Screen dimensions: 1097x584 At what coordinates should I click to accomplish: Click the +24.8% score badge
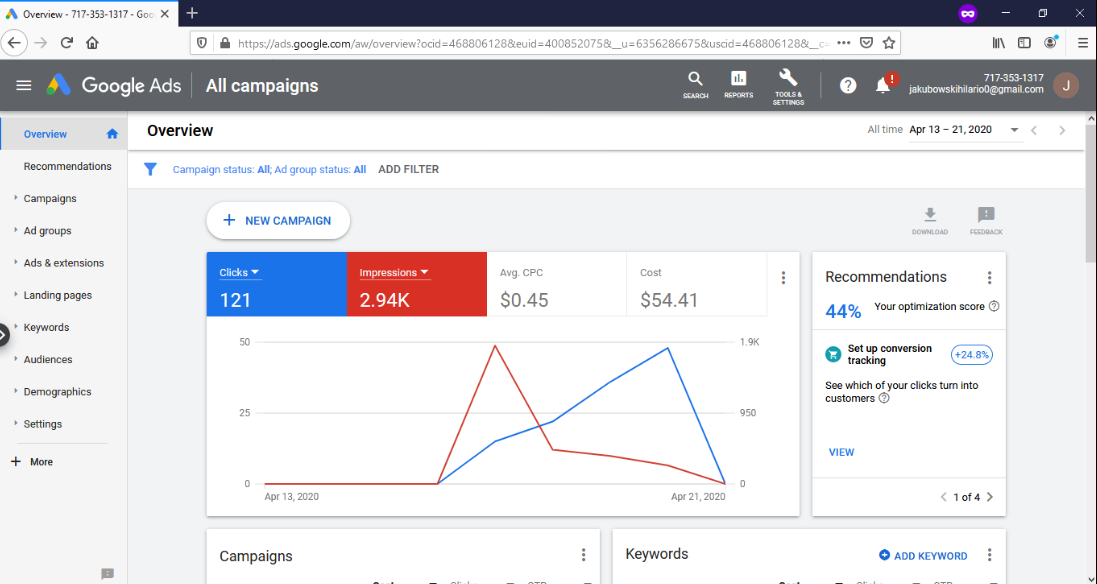point(972,355)
